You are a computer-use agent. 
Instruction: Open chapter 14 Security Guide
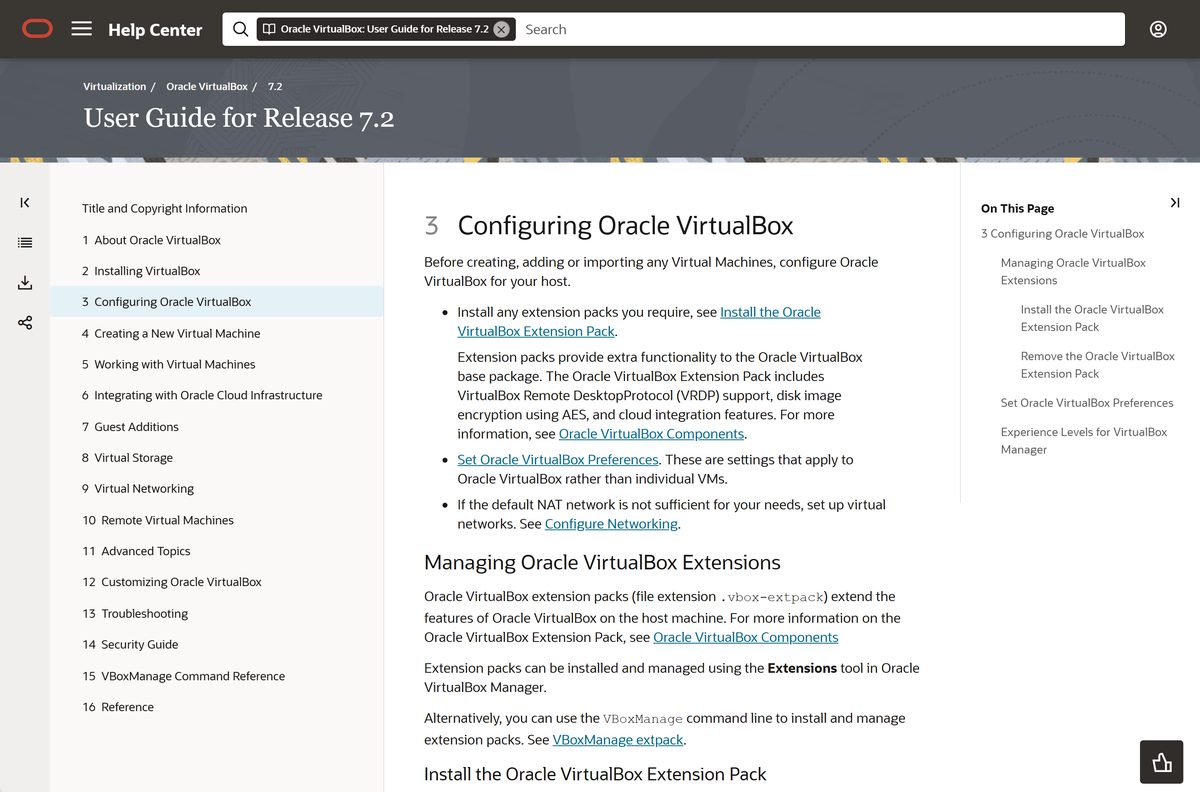(x=130, y=644)
